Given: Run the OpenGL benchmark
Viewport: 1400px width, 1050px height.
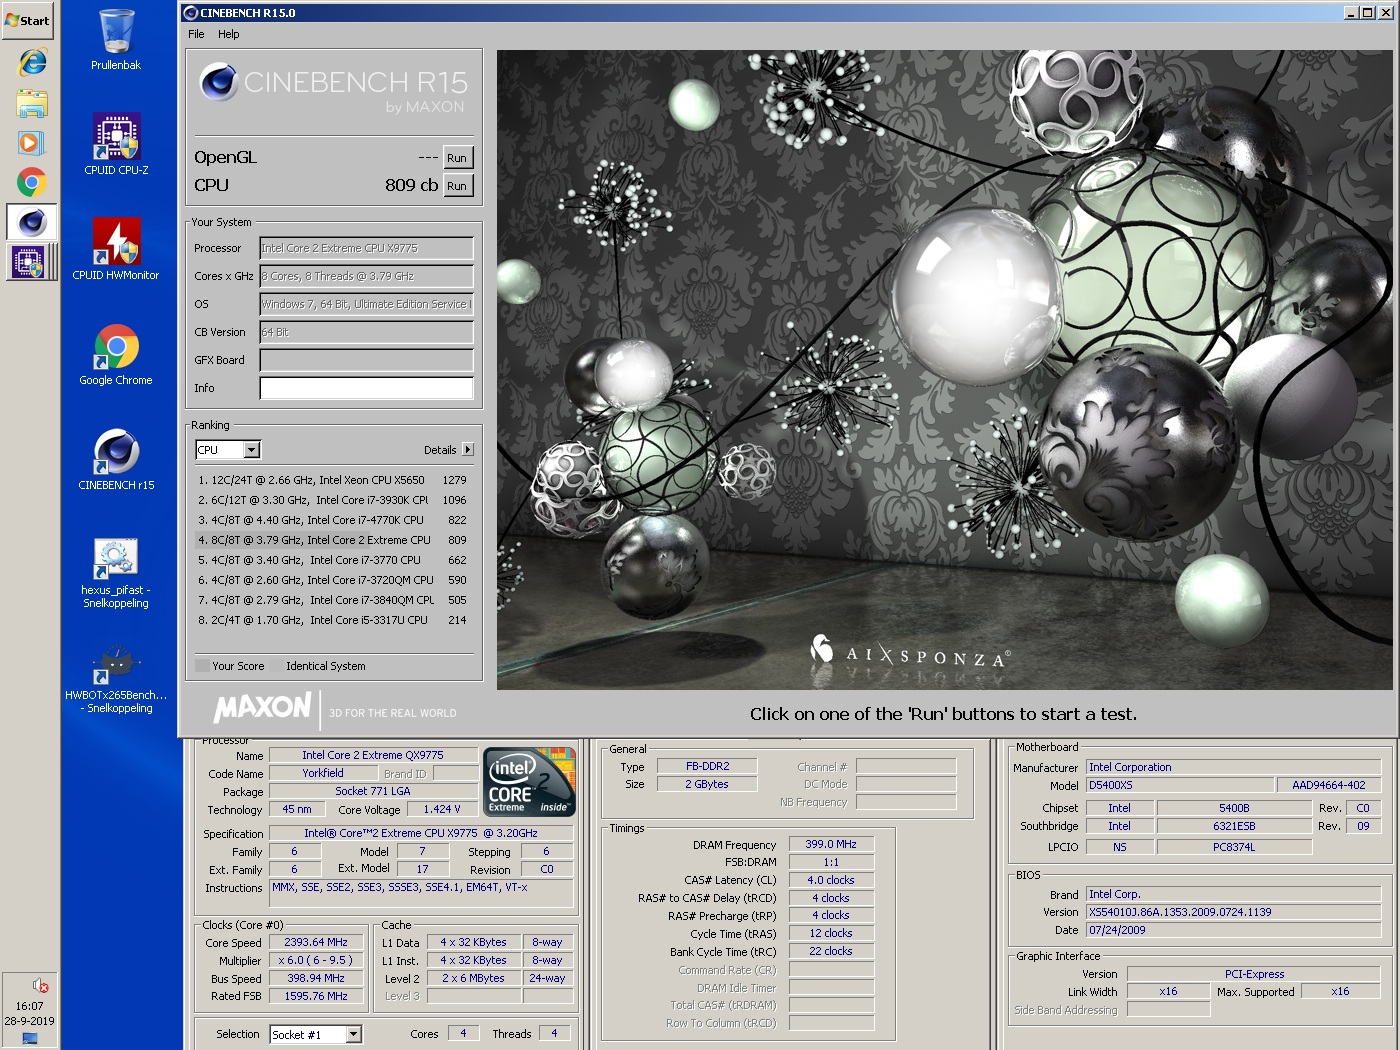Looking at the screenshot, I should (457, 158).
